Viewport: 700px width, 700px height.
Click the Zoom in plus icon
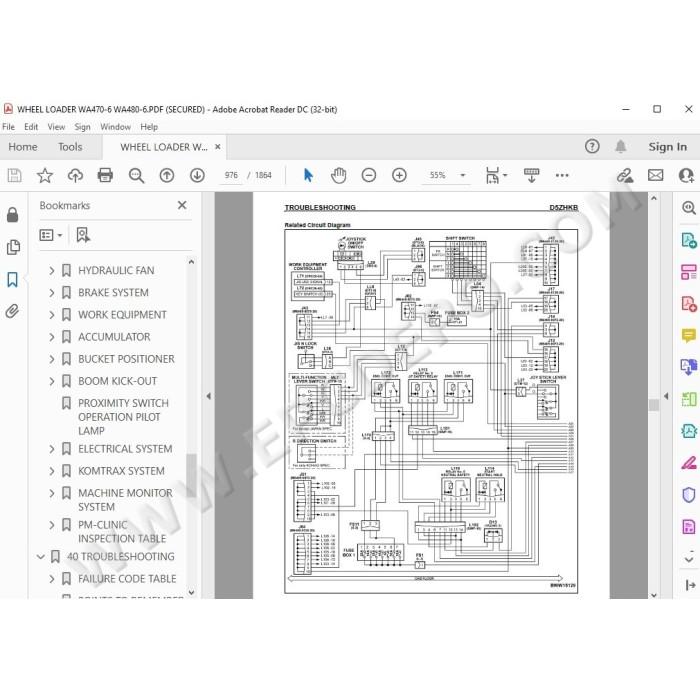click(x=399, y=175)
